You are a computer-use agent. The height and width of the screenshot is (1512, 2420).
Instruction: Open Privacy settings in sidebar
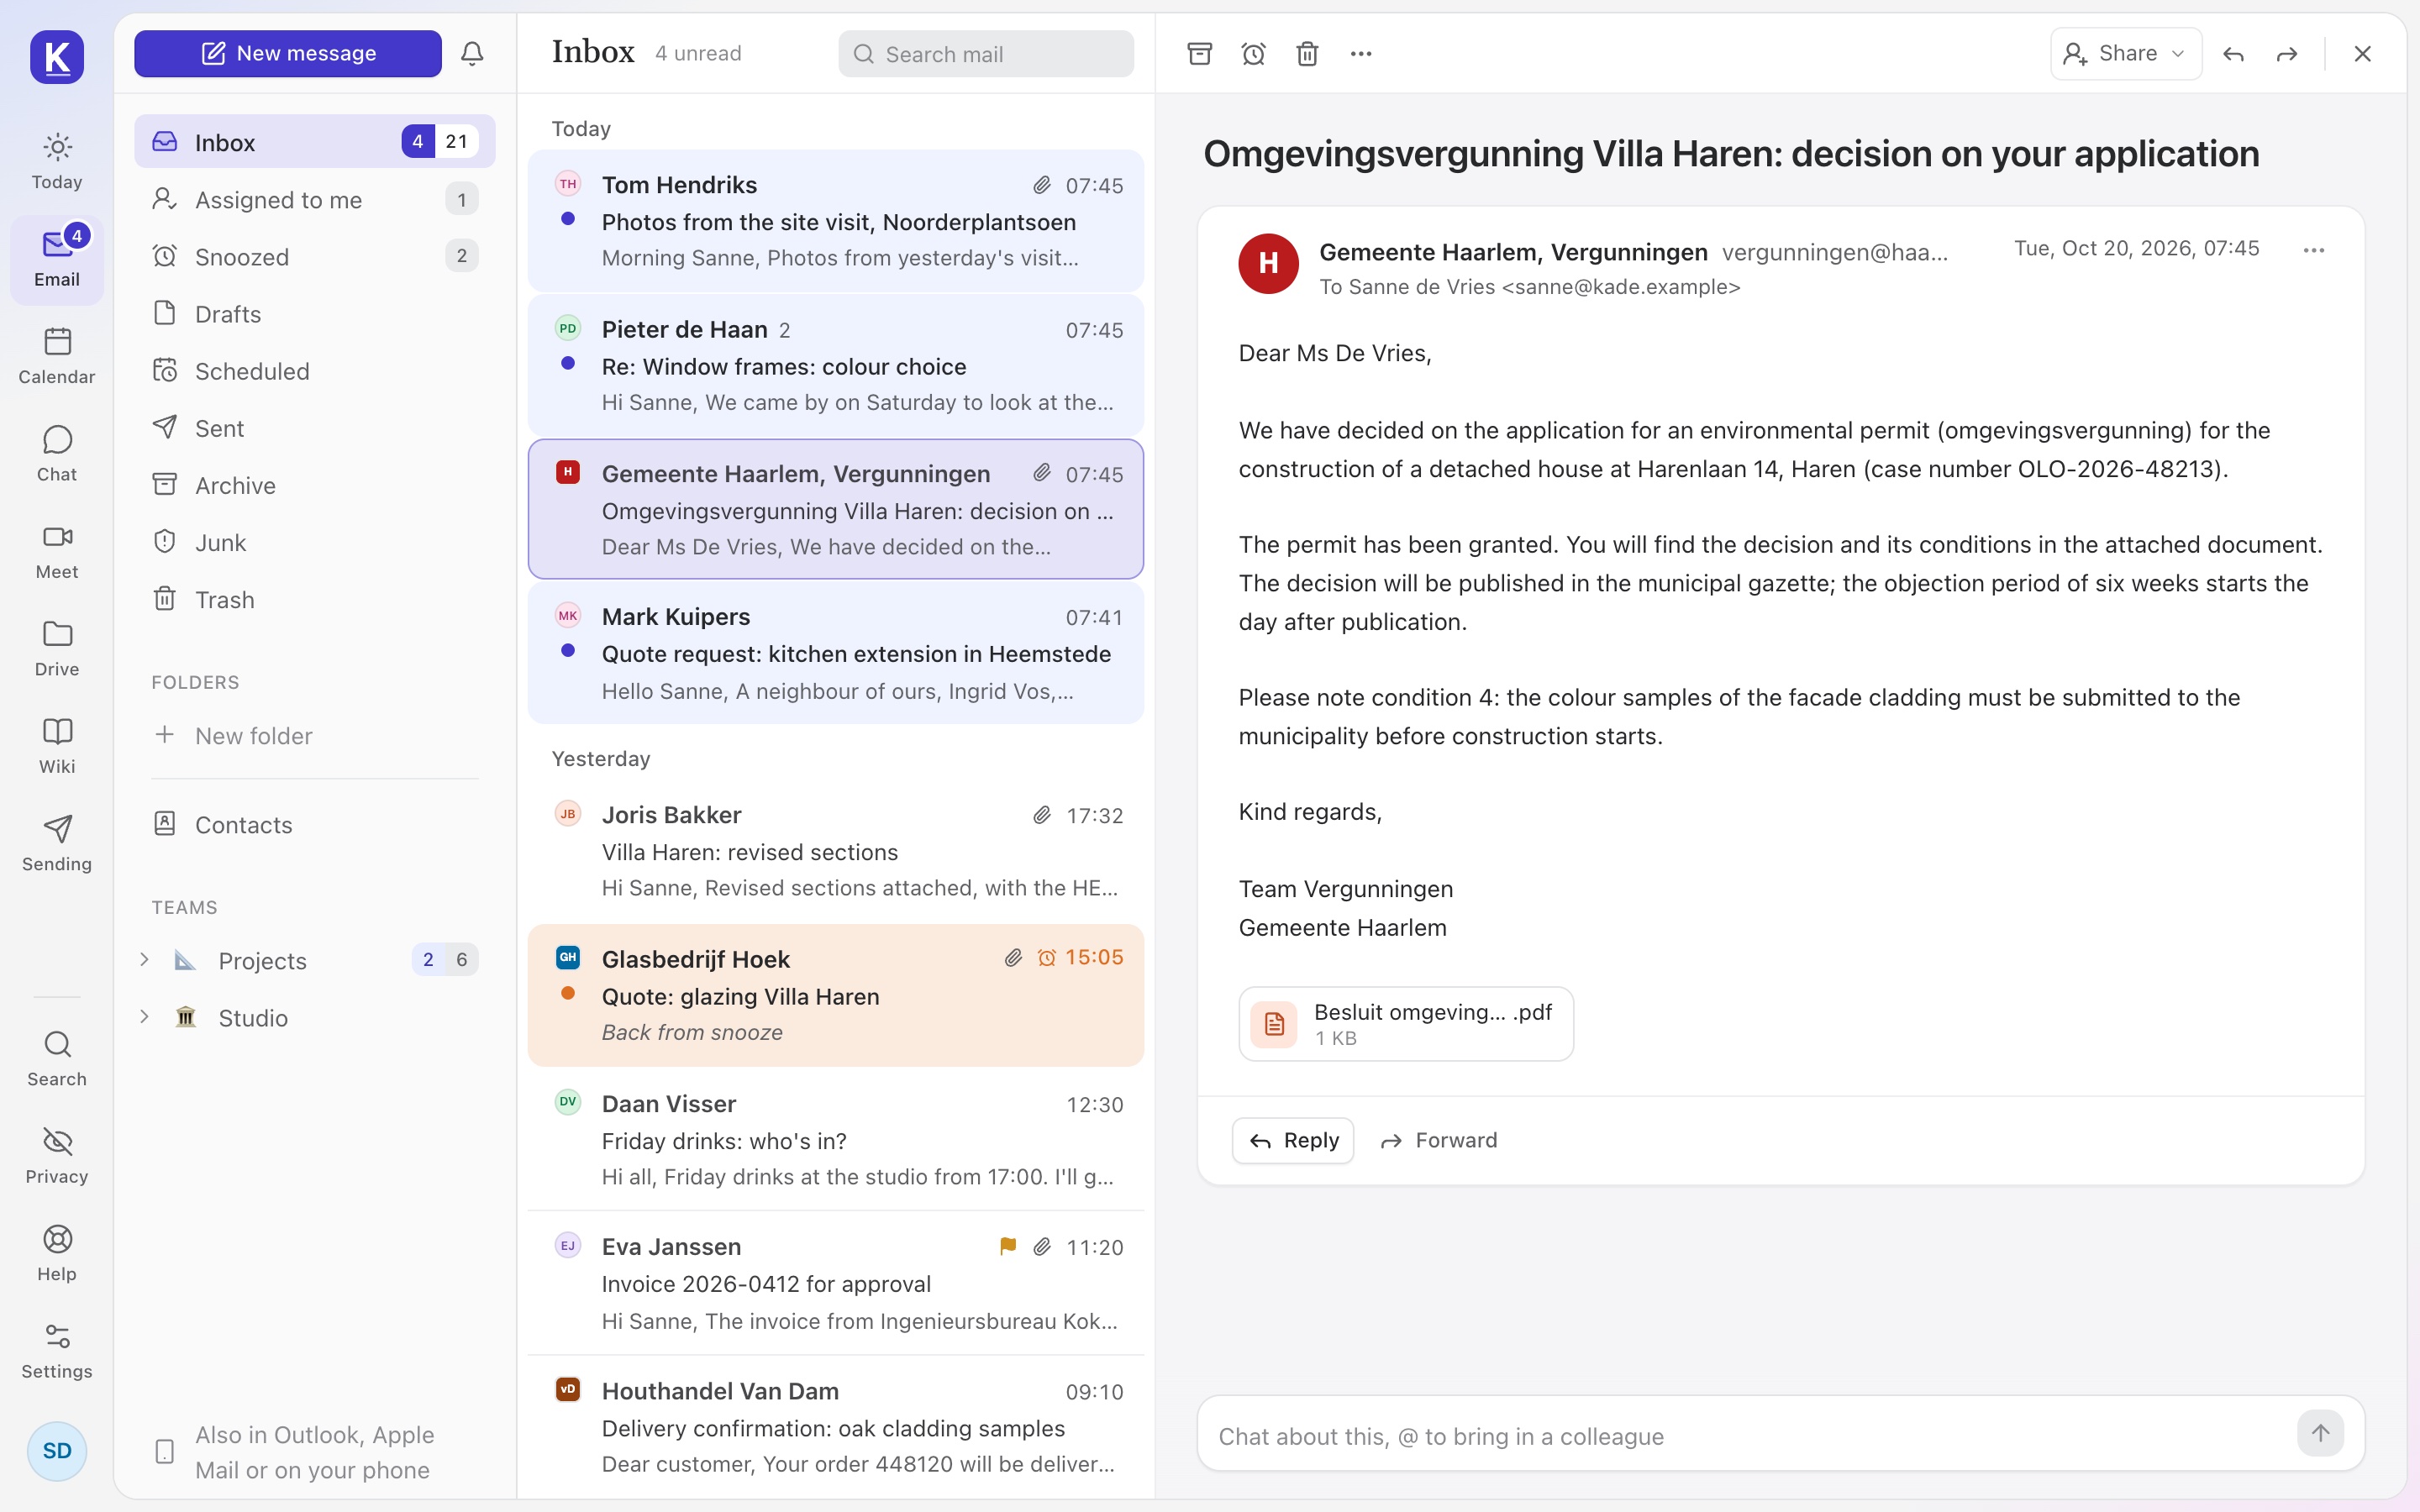57,1156
